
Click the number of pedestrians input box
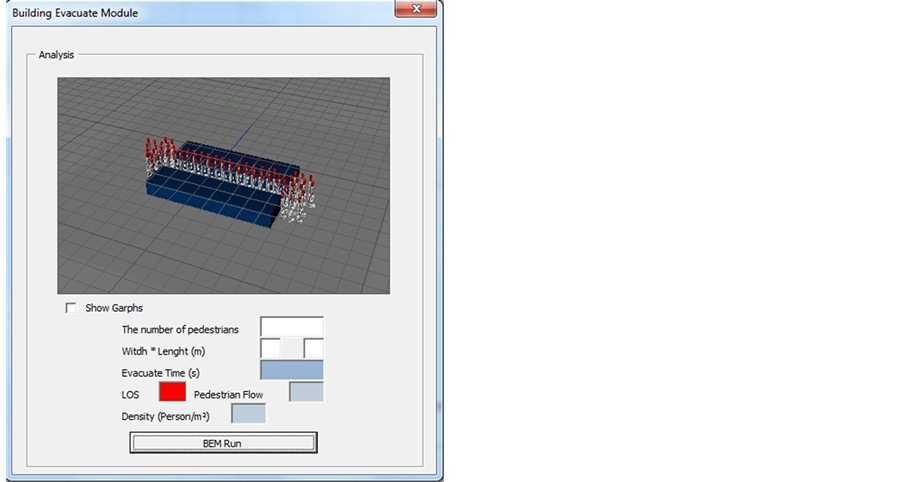[292, 327]
